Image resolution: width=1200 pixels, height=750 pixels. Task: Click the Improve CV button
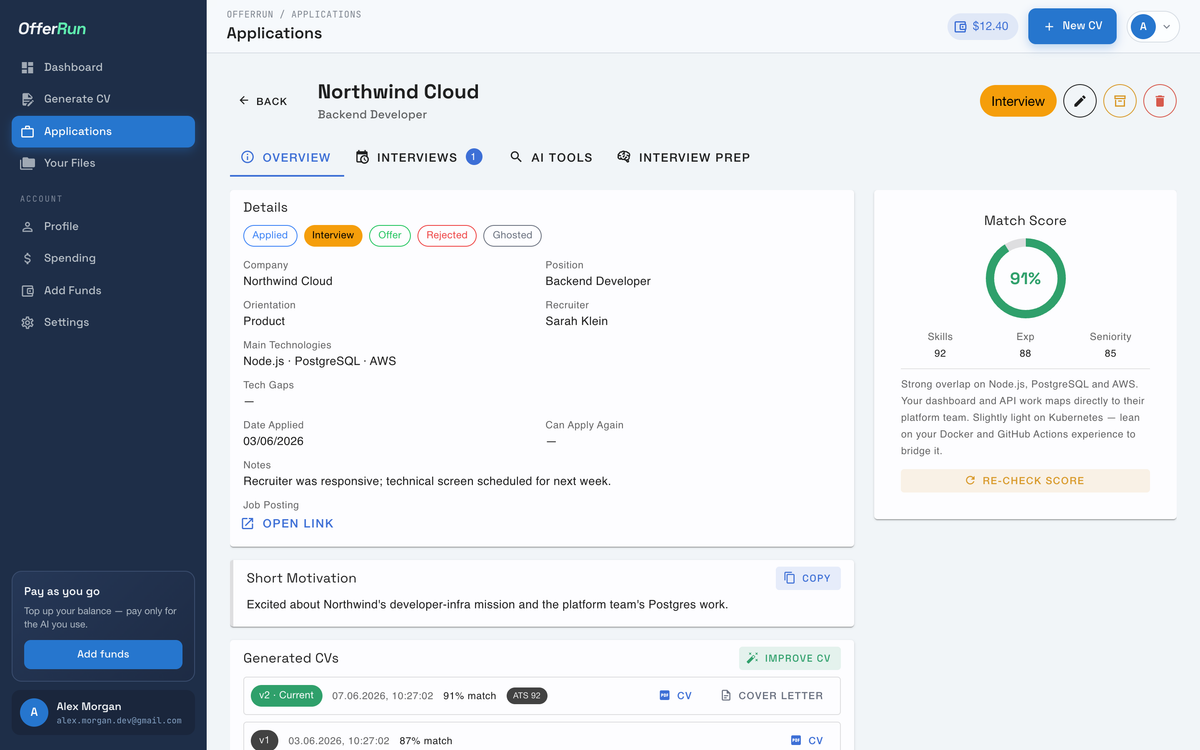coord(790,658)
